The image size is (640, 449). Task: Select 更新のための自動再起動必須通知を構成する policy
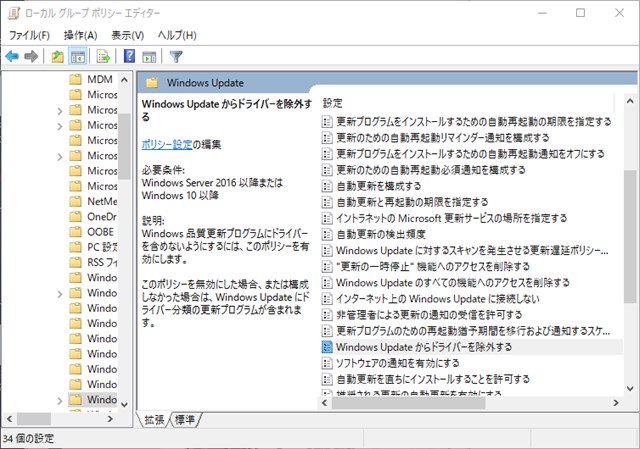point(431,170)
